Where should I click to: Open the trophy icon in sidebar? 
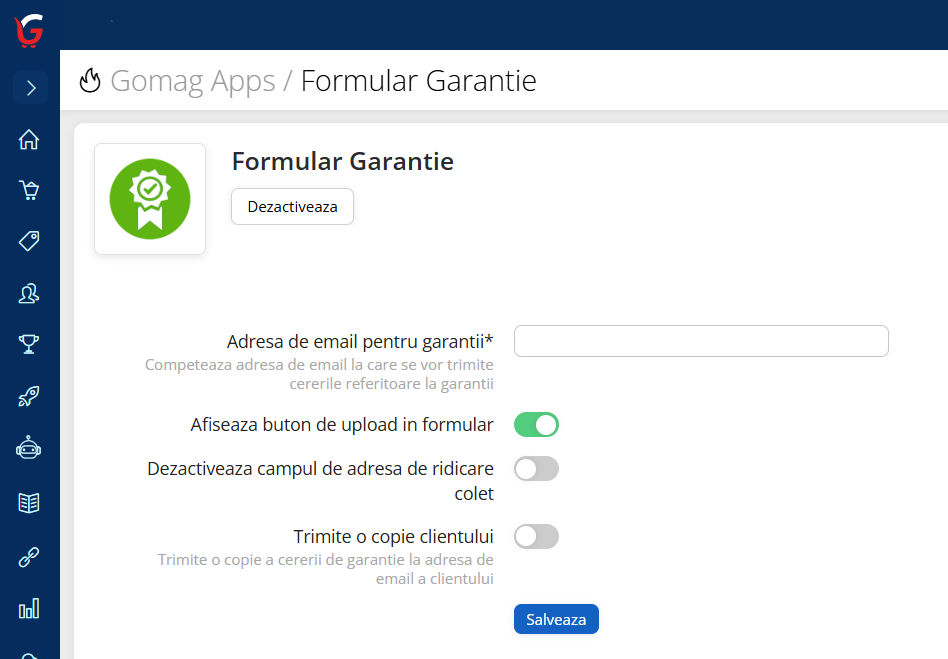click(29, 344)
